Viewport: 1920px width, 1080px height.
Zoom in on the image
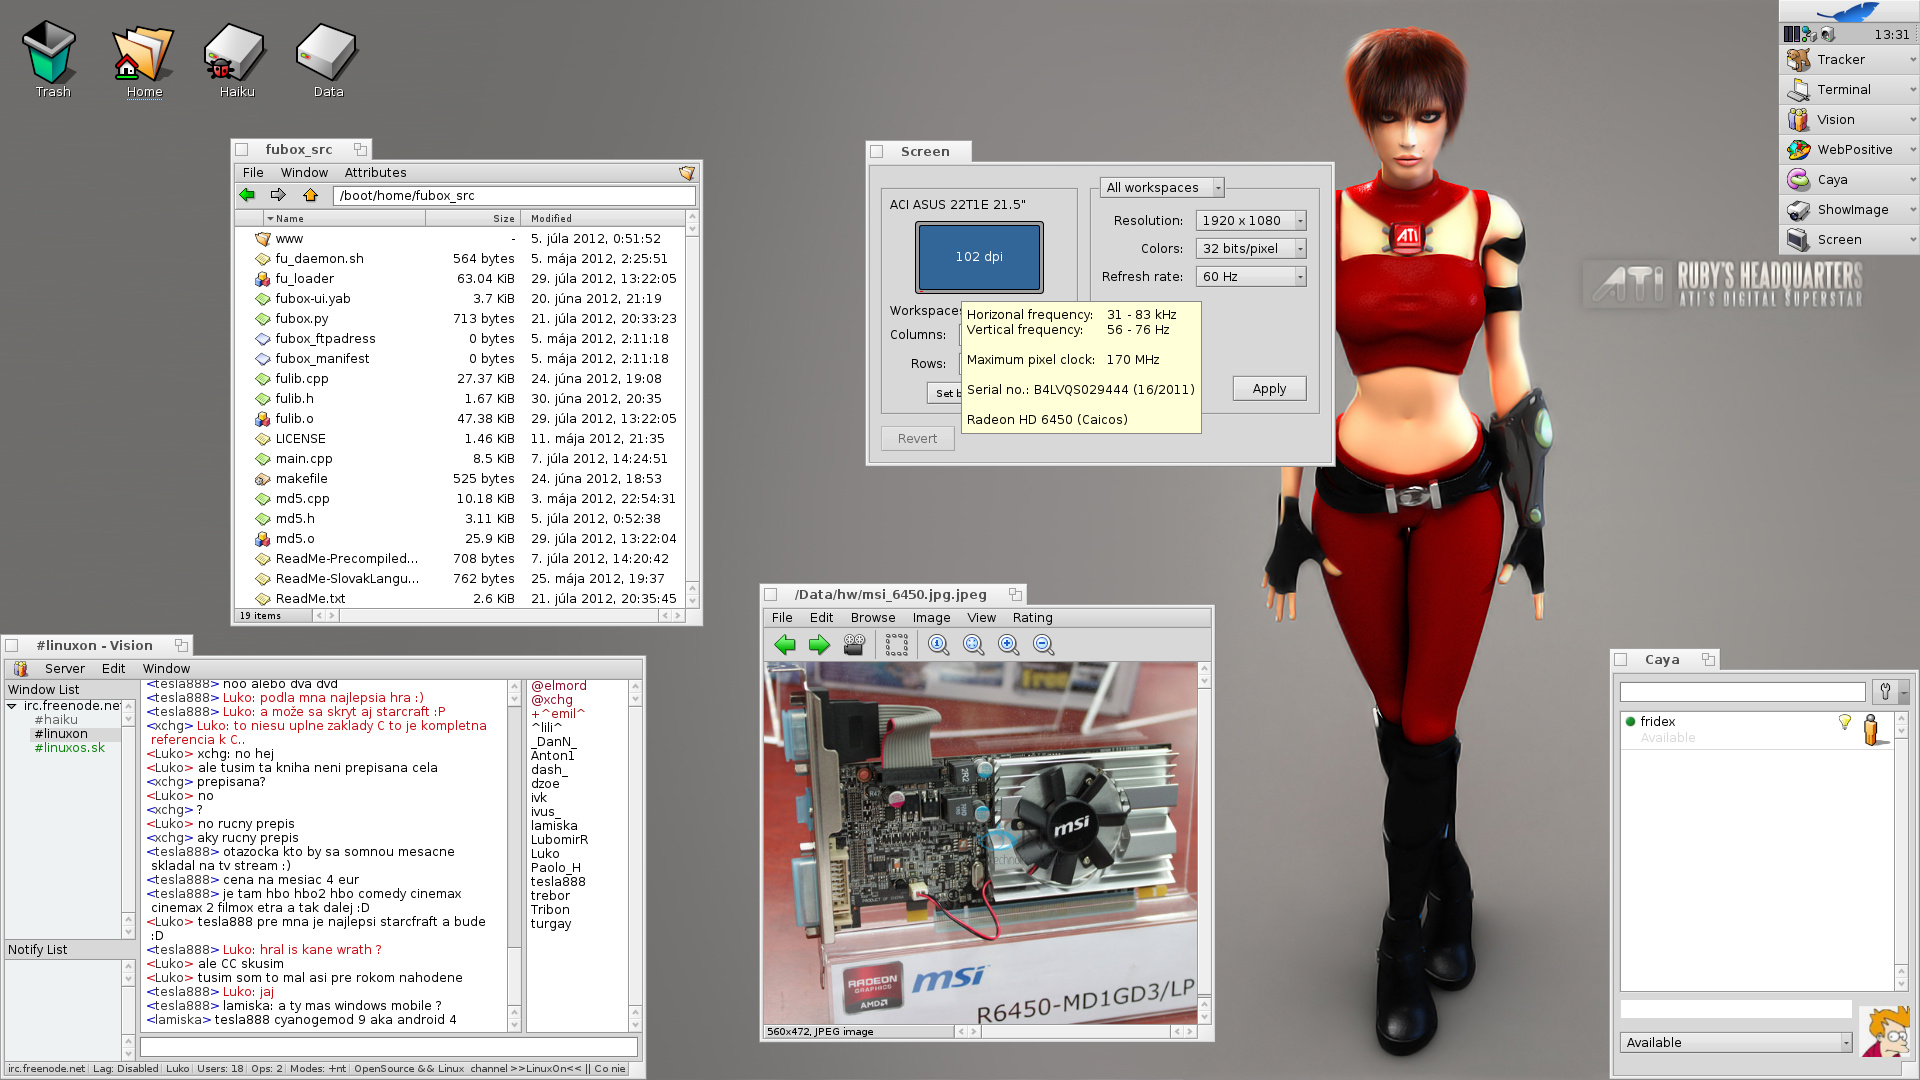1008,645
